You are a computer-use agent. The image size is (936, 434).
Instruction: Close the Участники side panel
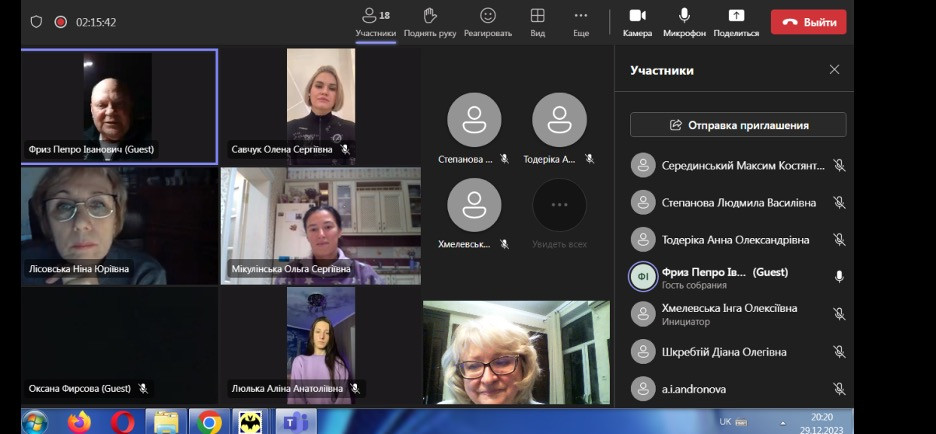point(835,70)
